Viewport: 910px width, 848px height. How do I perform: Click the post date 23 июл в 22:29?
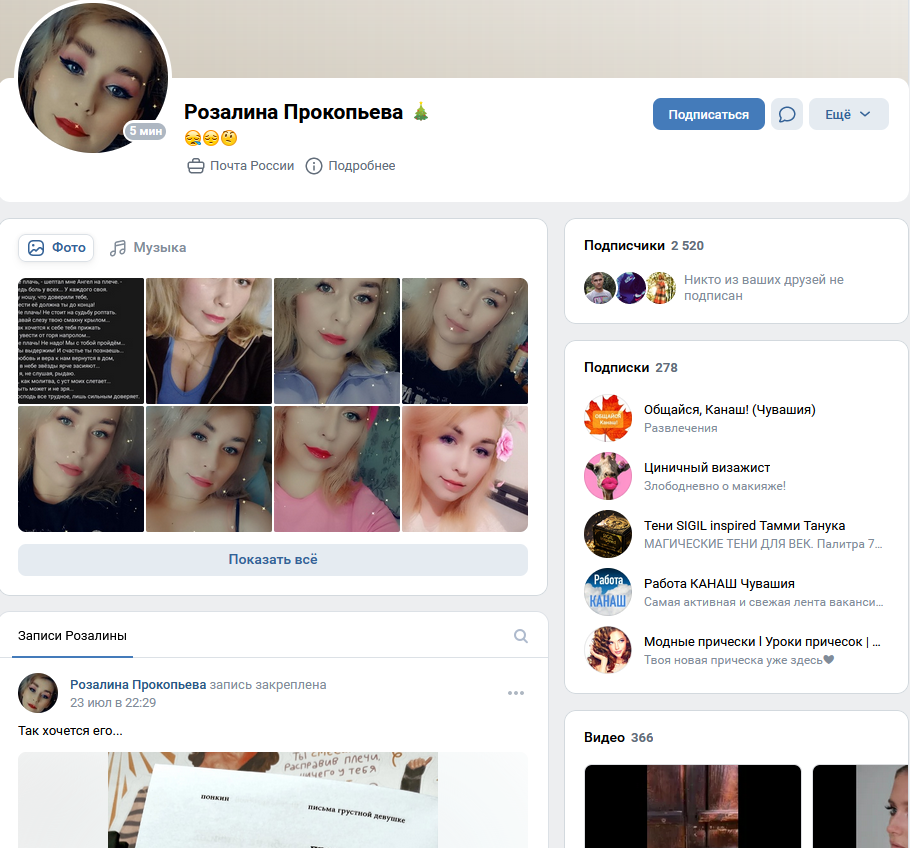point(113,703)
